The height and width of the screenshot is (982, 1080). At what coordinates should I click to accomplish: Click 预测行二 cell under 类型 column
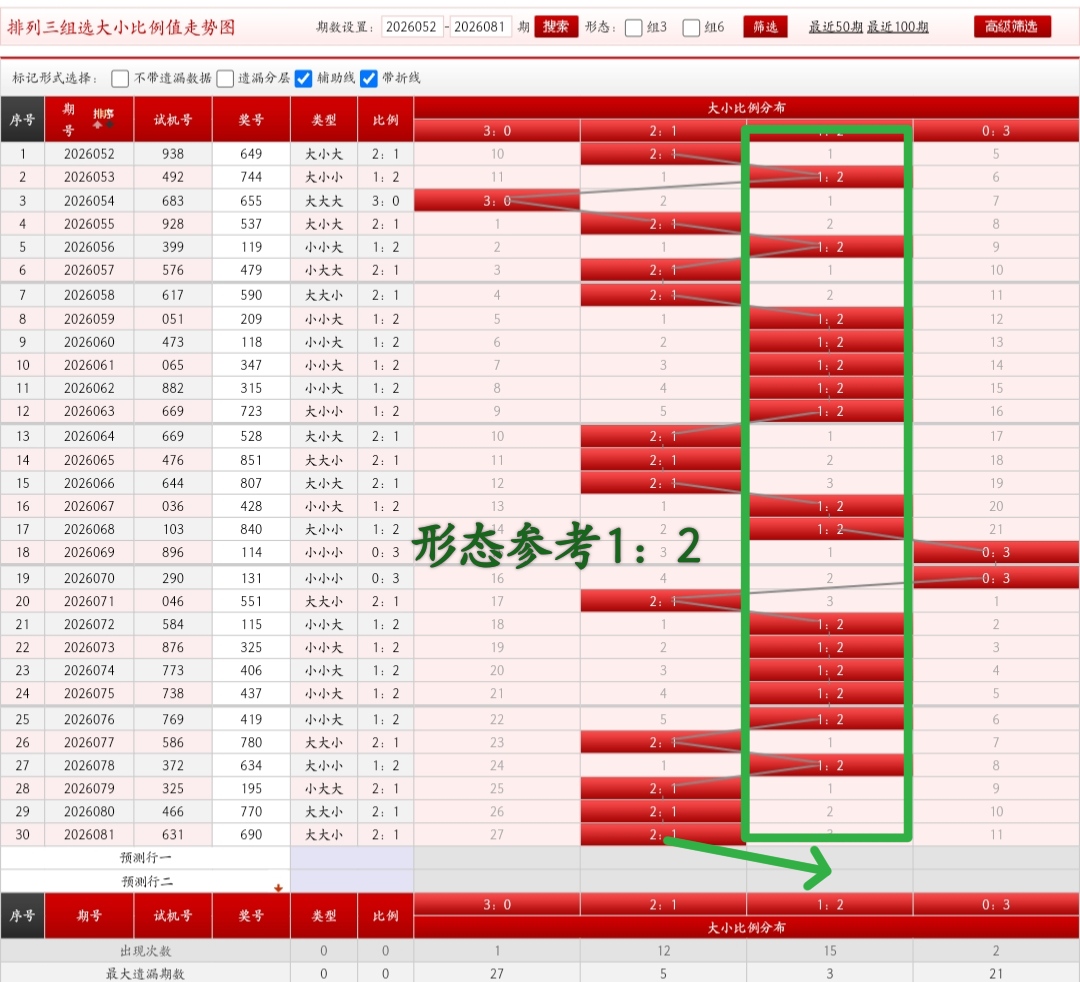point(324,881)
